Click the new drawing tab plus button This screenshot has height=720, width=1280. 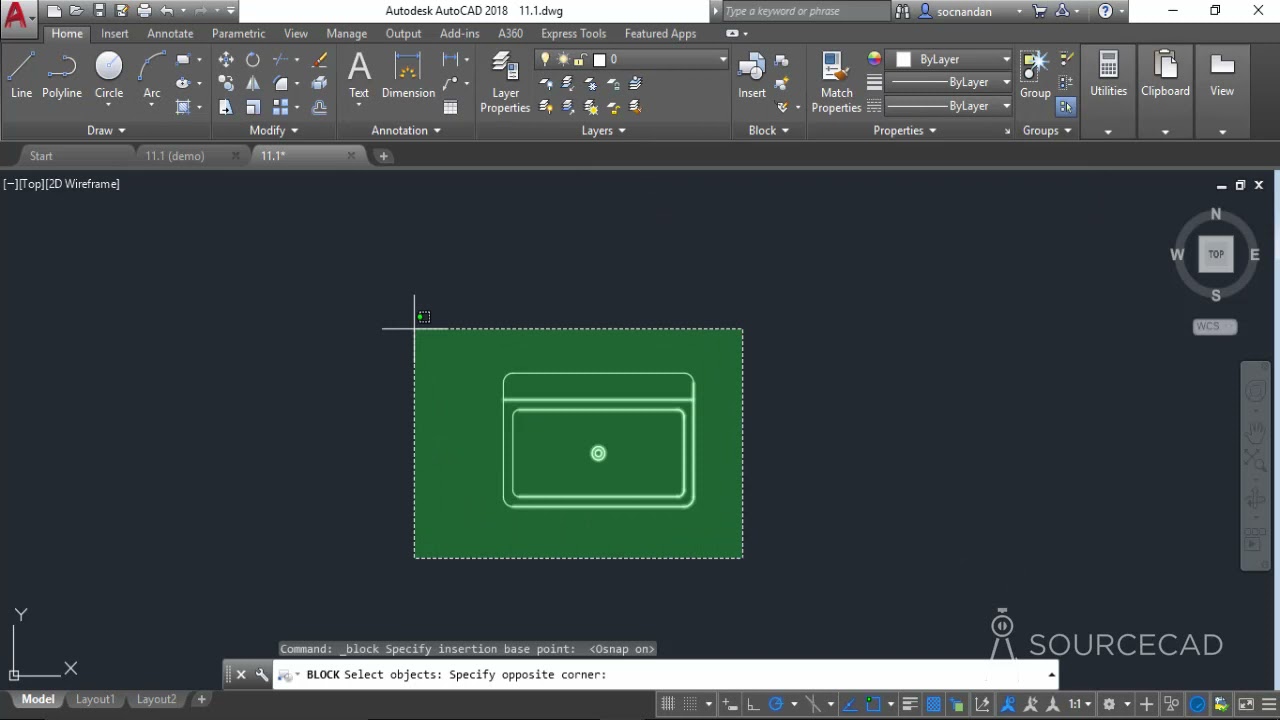[383, 156]
